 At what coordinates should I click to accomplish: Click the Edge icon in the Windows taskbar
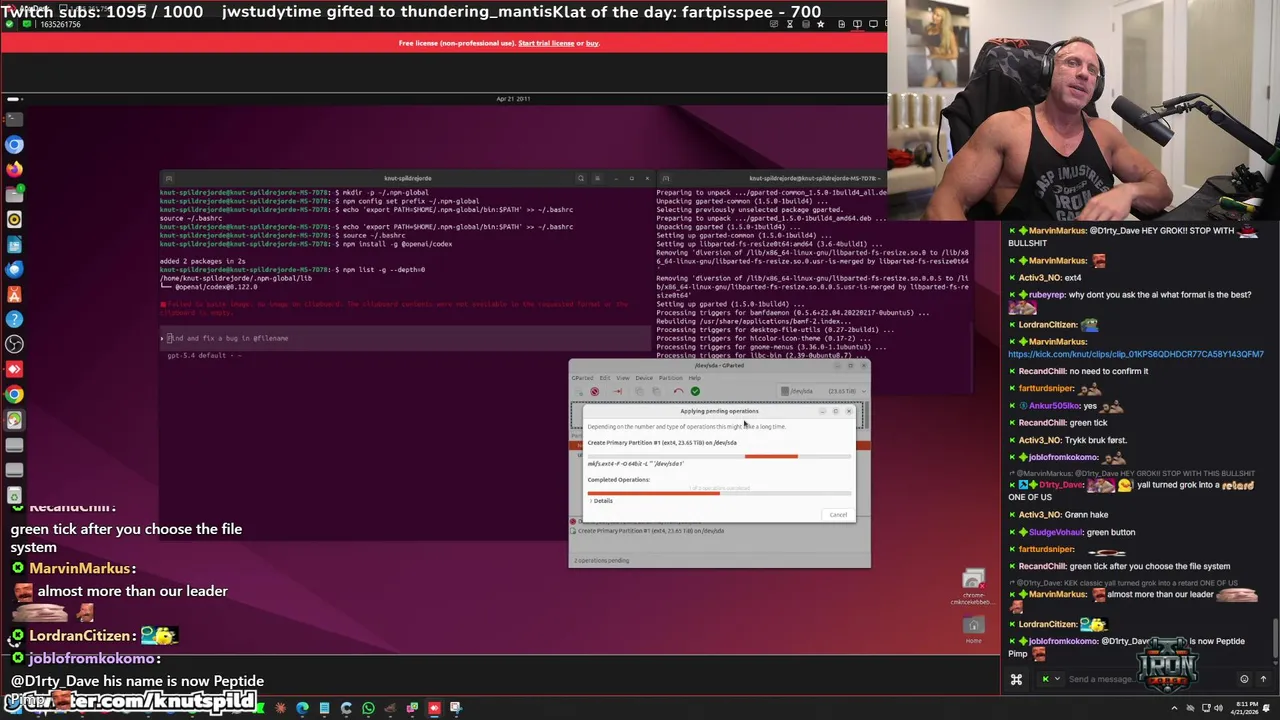tap(302, 708)
